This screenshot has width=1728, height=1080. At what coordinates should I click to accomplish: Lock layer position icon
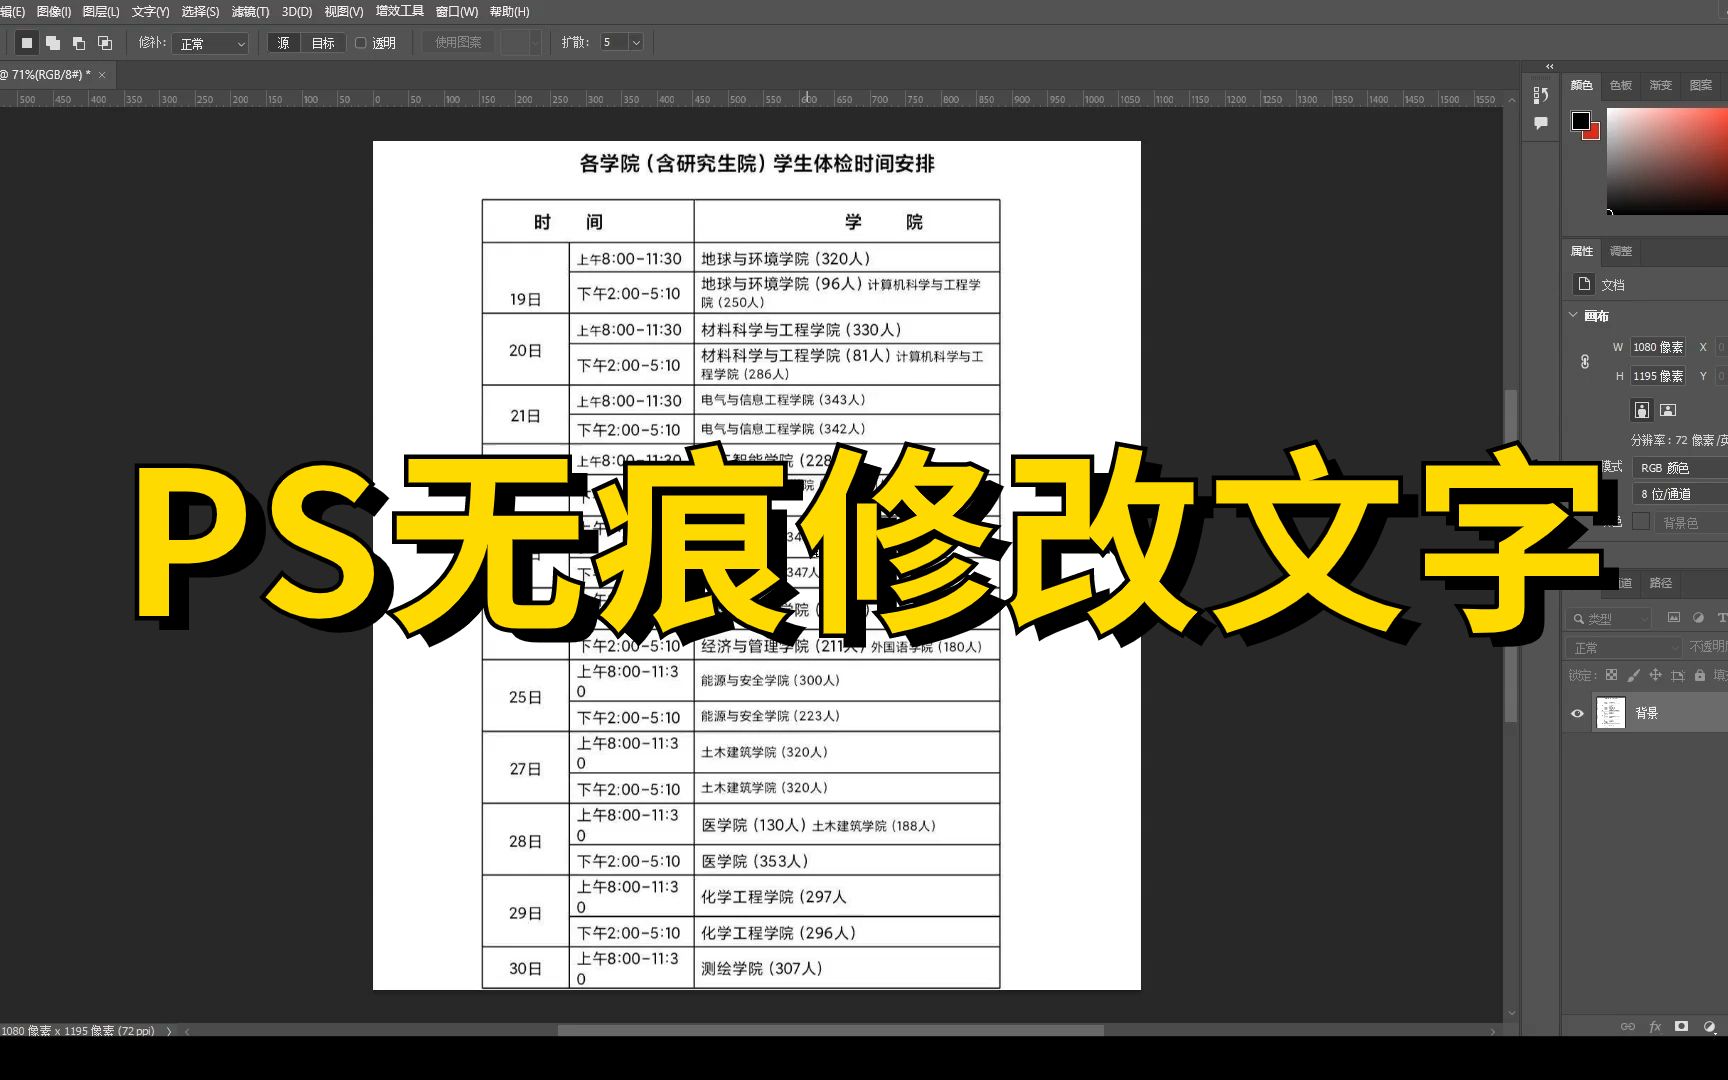point(1655,675)
